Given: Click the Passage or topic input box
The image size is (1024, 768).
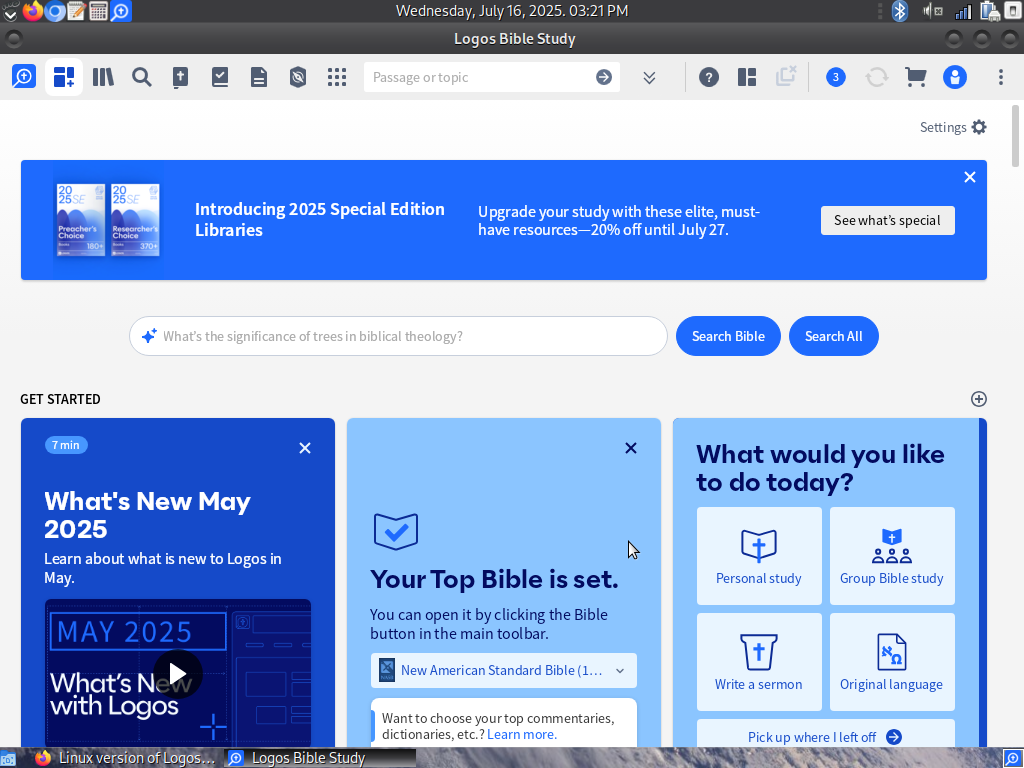Looking at the screenshot, I should pyautogui.click(x=480, y=77).
